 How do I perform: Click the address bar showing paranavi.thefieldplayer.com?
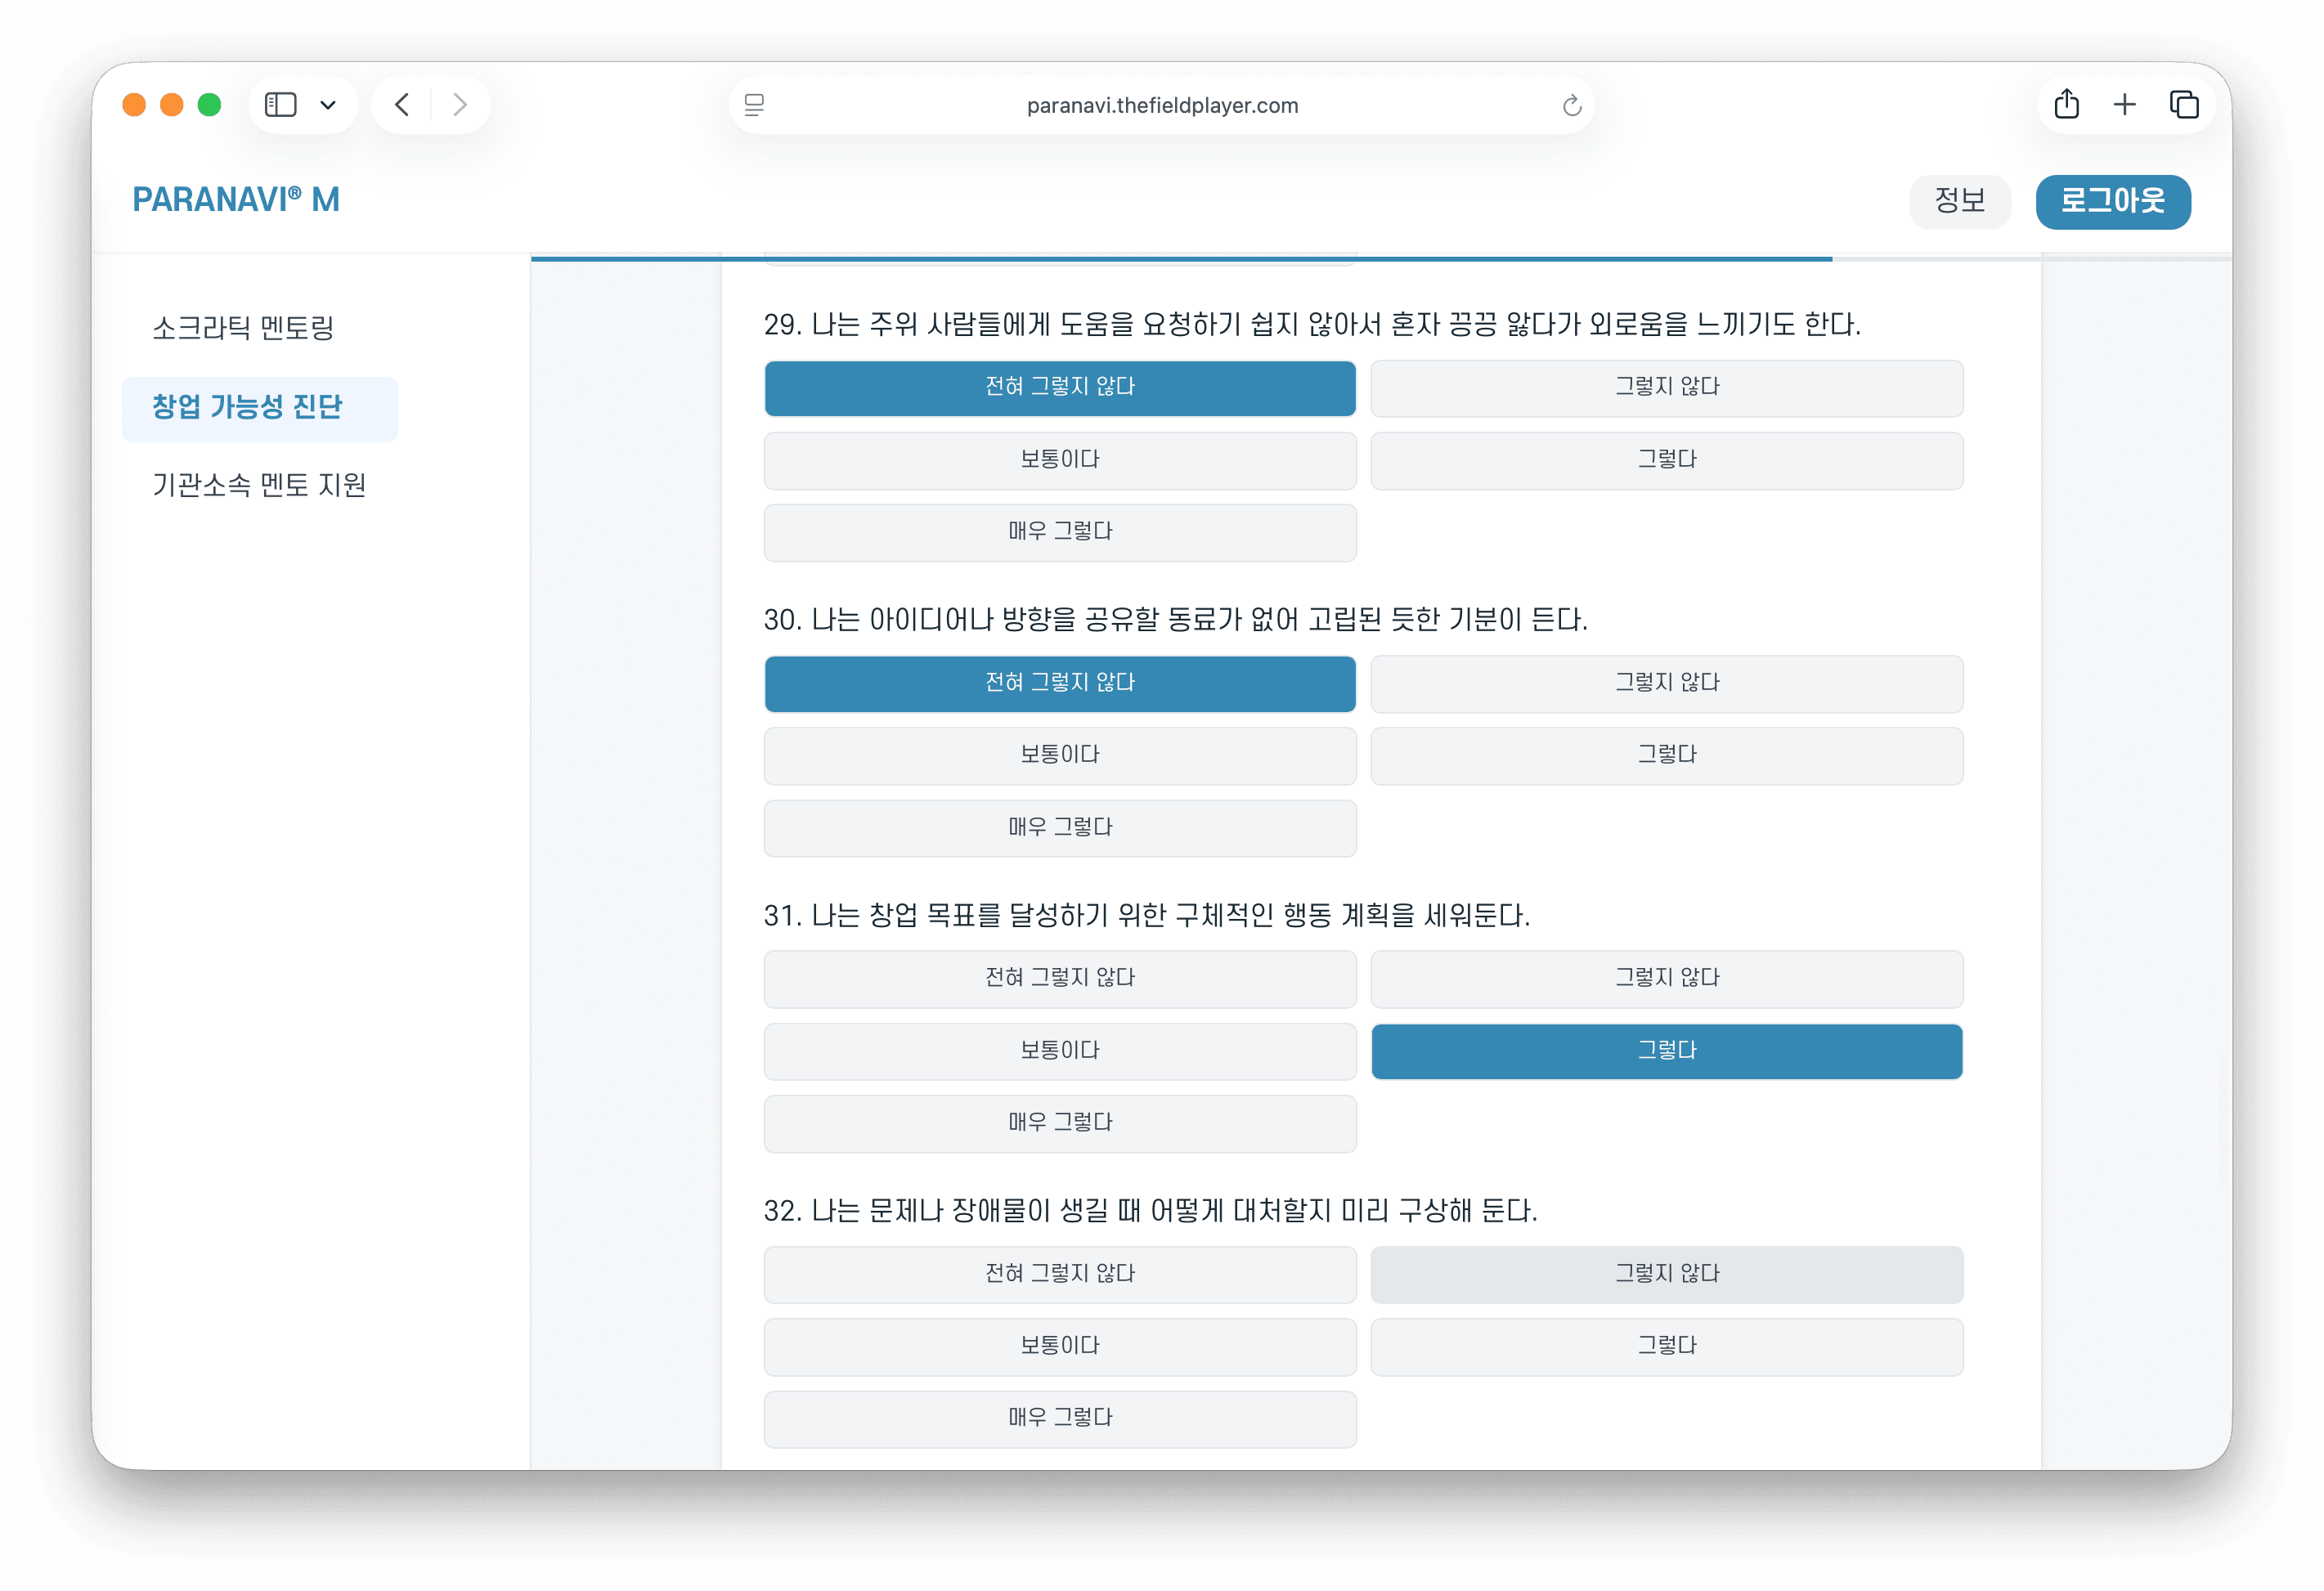click(1161, 104)
